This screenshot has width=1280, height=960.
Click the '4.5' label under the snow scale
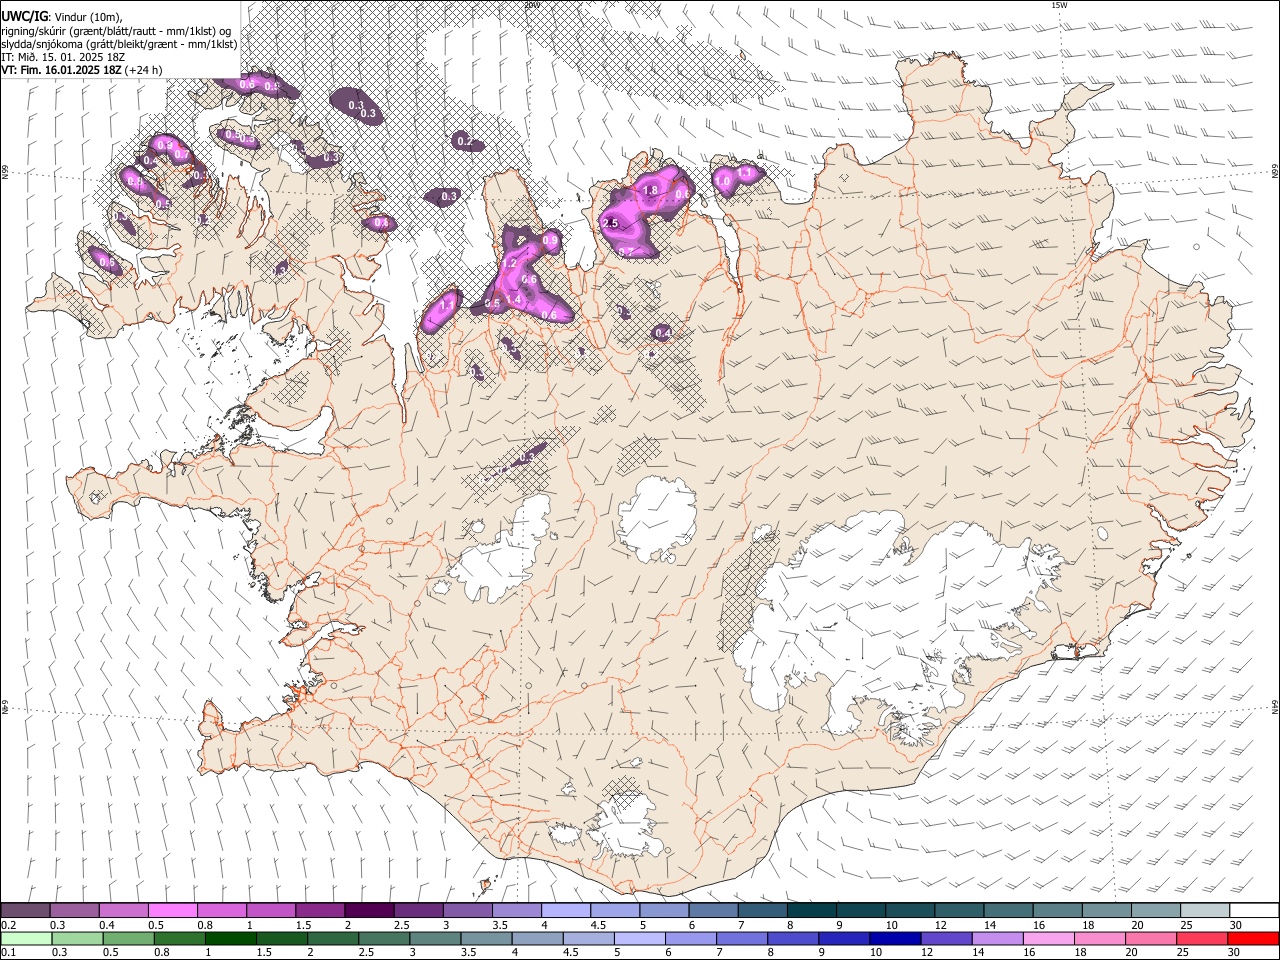tap(598, 925)
